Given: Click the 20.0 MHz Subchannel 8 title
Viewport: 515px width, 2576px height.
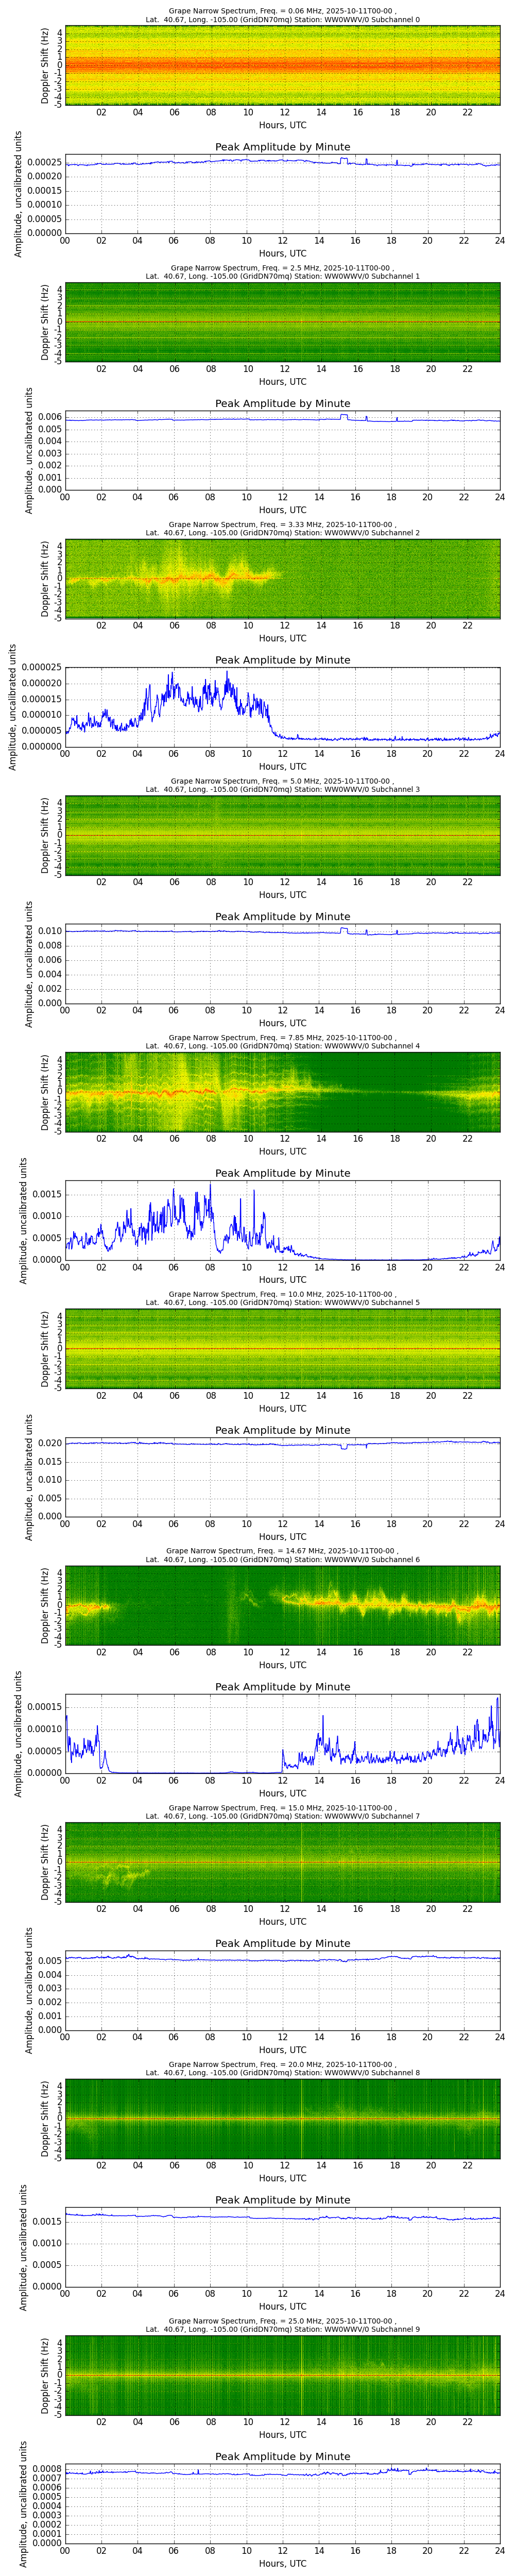Looking at the screenshot, I should tap(282, 2068).
